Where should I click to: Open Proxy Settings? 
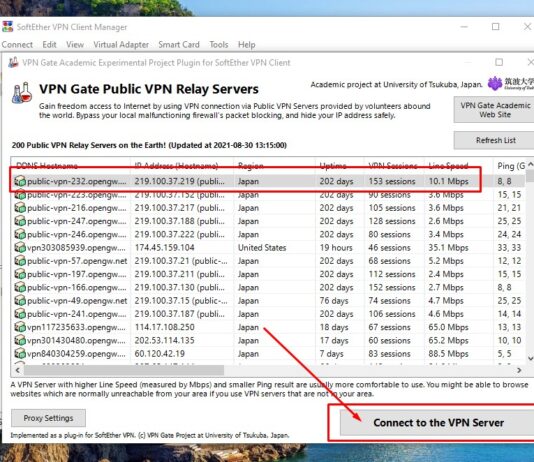point(48,418)
